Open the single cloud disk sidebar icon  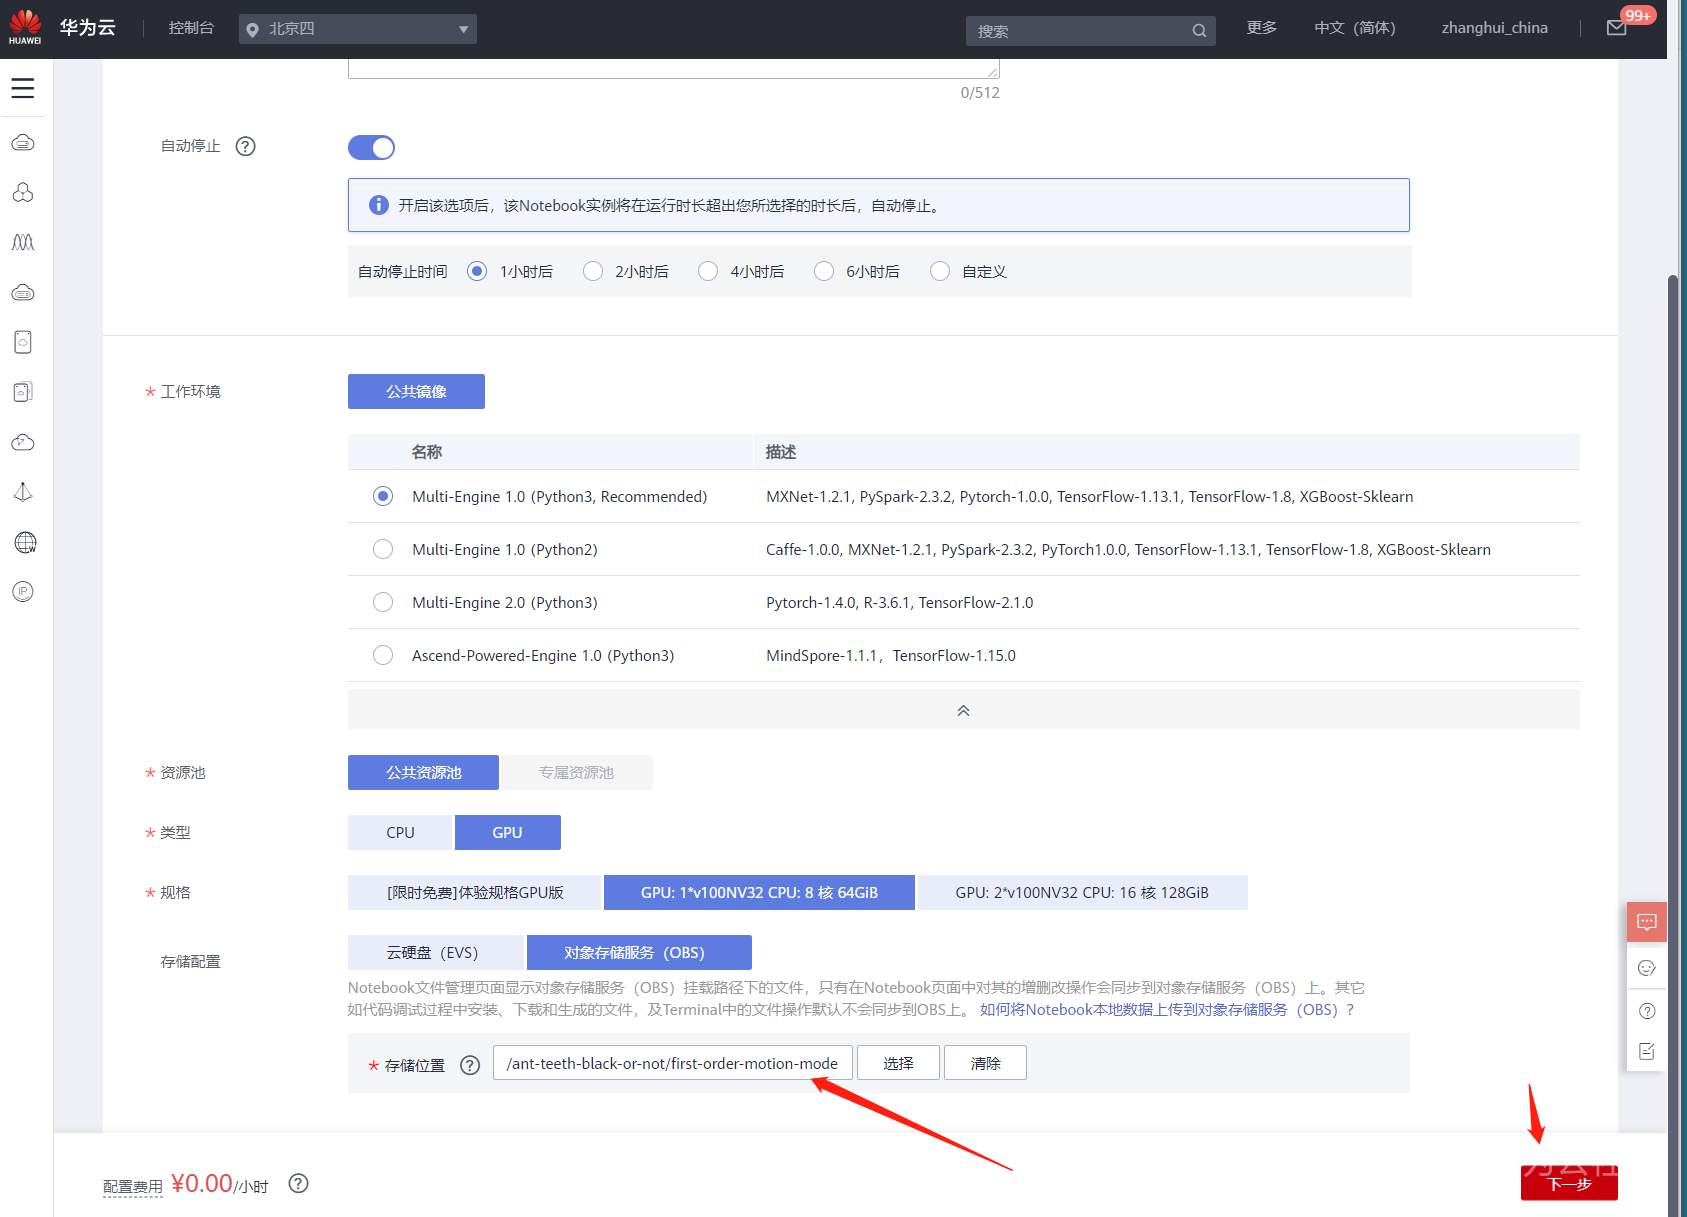pyautogui.click(x=23, y=342)
